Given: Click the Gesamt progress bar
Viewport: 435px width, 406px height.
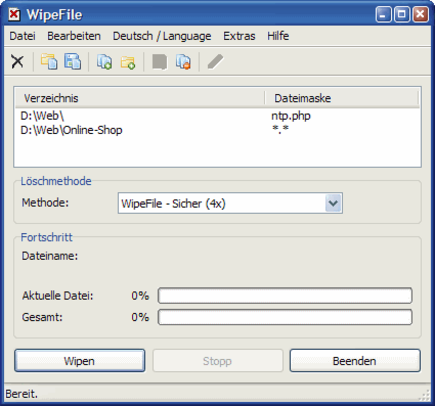Looking at the screenshot, I should [285, 317].
